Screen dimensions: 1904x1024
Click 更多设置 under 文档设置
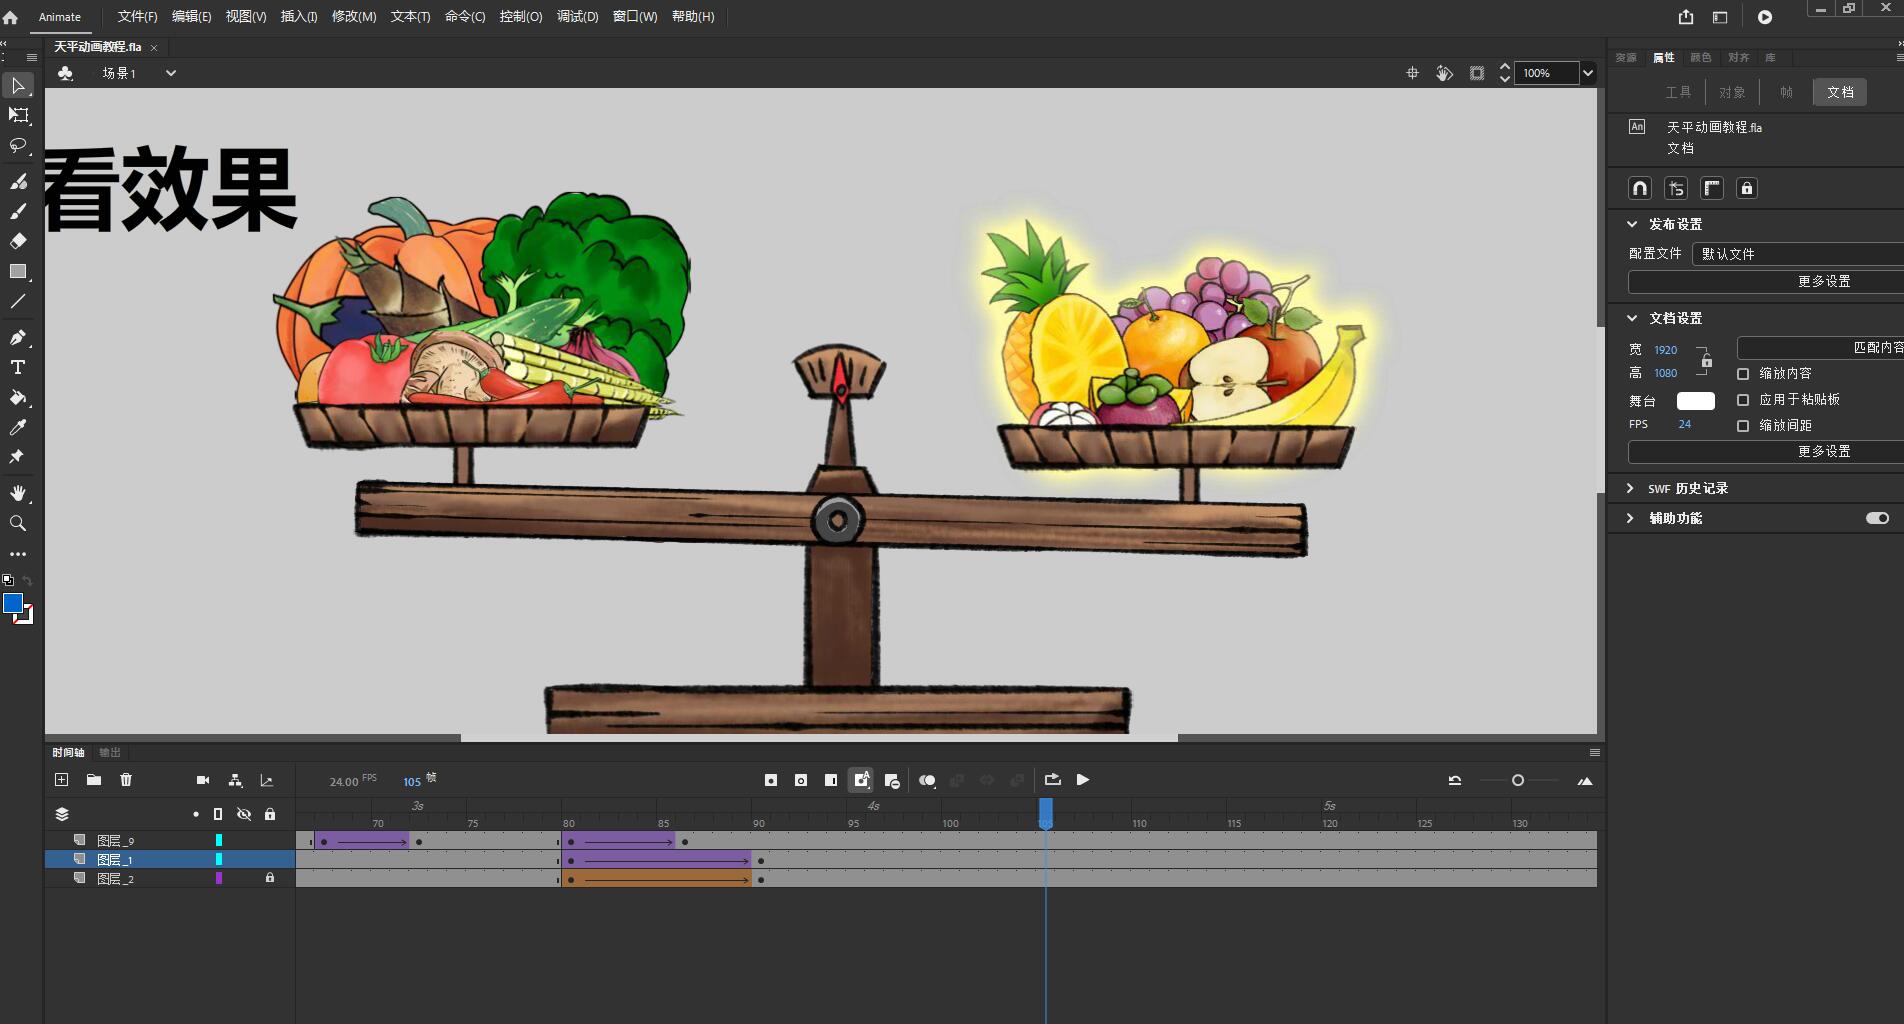click(1766, 452)
